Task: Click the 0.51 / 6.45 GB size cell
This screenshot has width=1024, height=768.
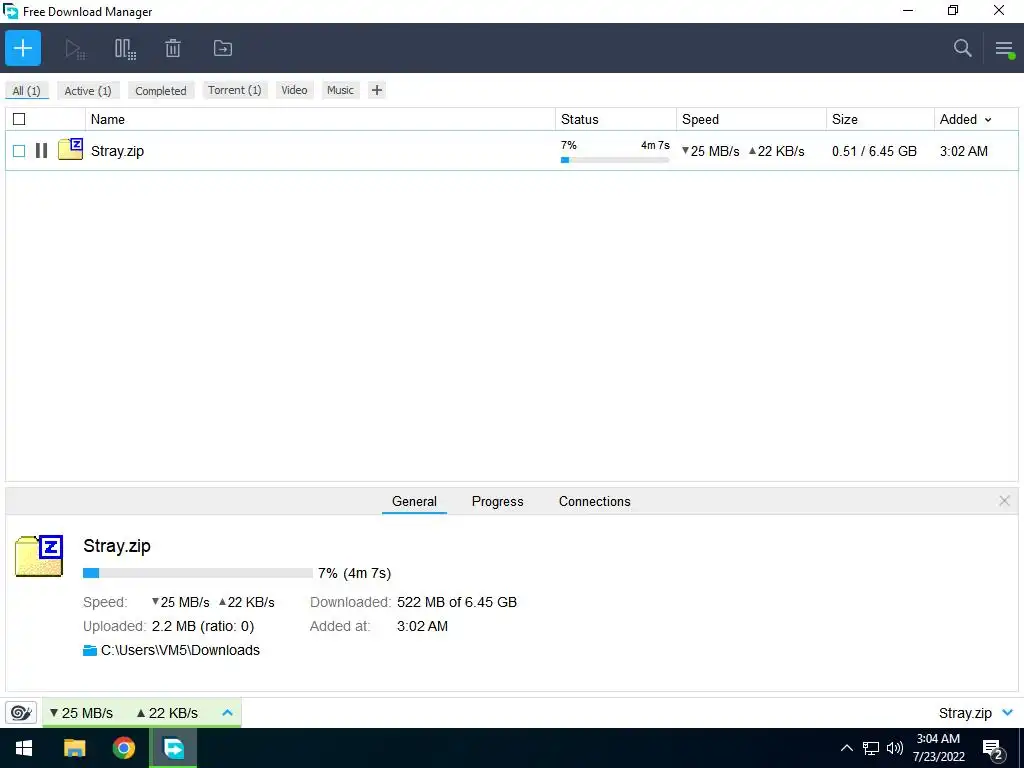Action: pos(874,152)
